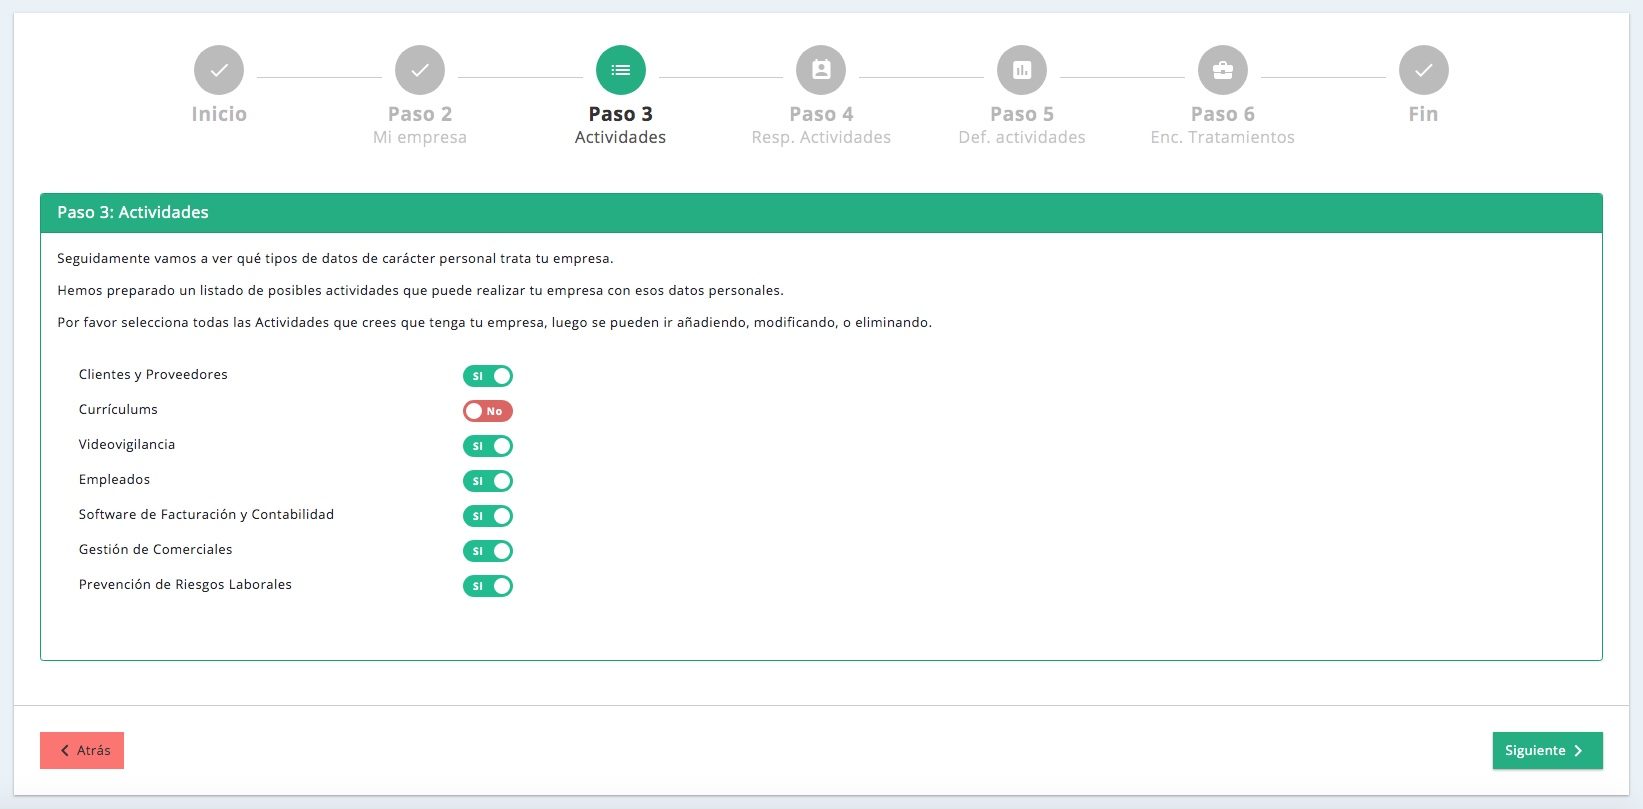Image resolution: width=1643 pixels, height=809 pixels.
Task: Select the Paso 3 step label
Action: [x=621, y=114]
